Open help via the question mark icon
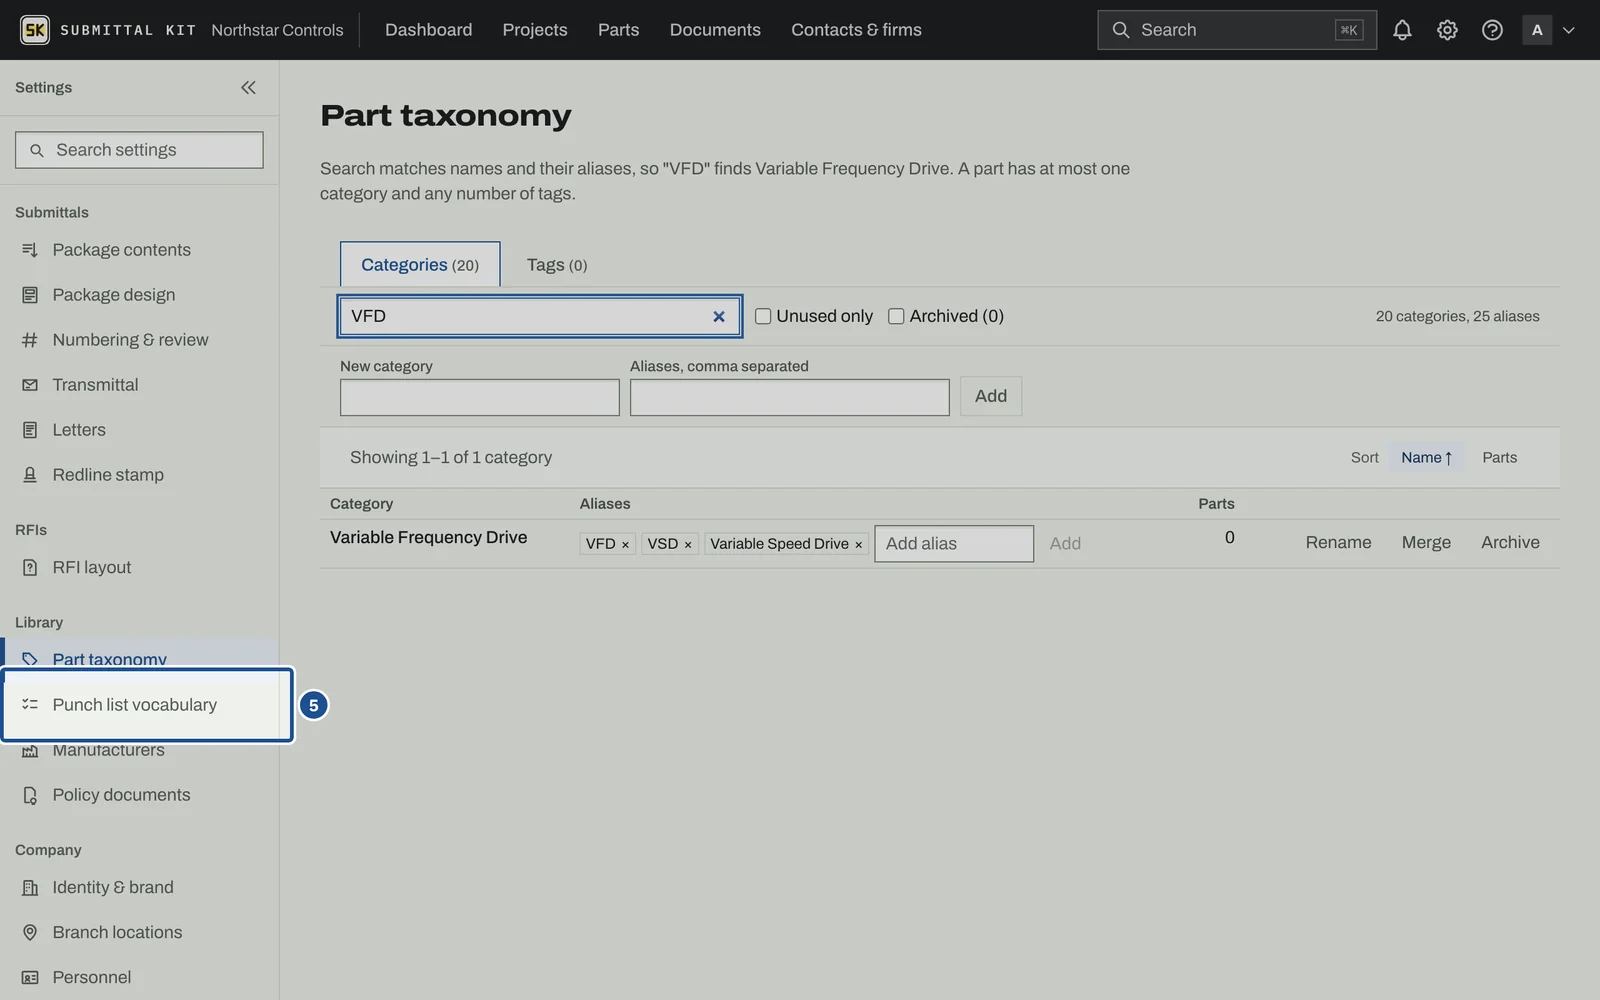Image resolution: width=1600 pixels, height=1000 pixels. point(1492,30)
